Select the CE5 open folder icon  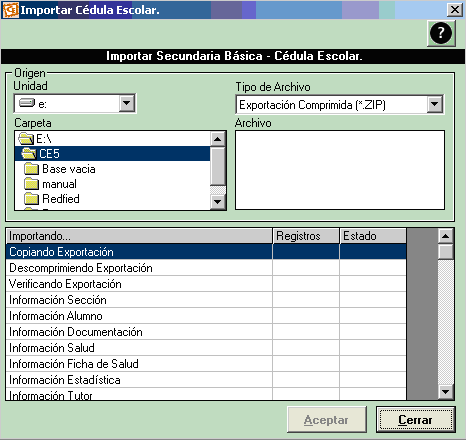pyautogui.click(x=29, y=153)
